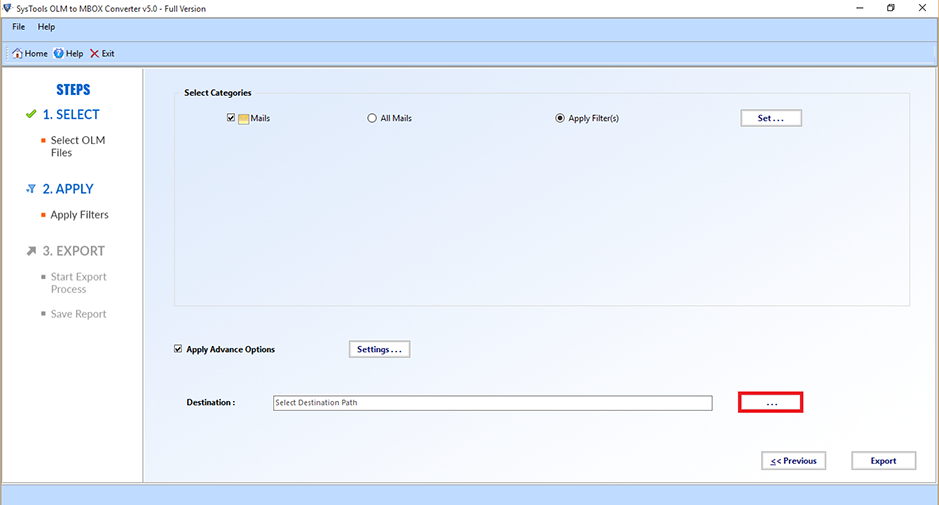Screen dimensions: 939x505
Task: Choose the Apply Filter(s) radio option
Action: point(560,118)
